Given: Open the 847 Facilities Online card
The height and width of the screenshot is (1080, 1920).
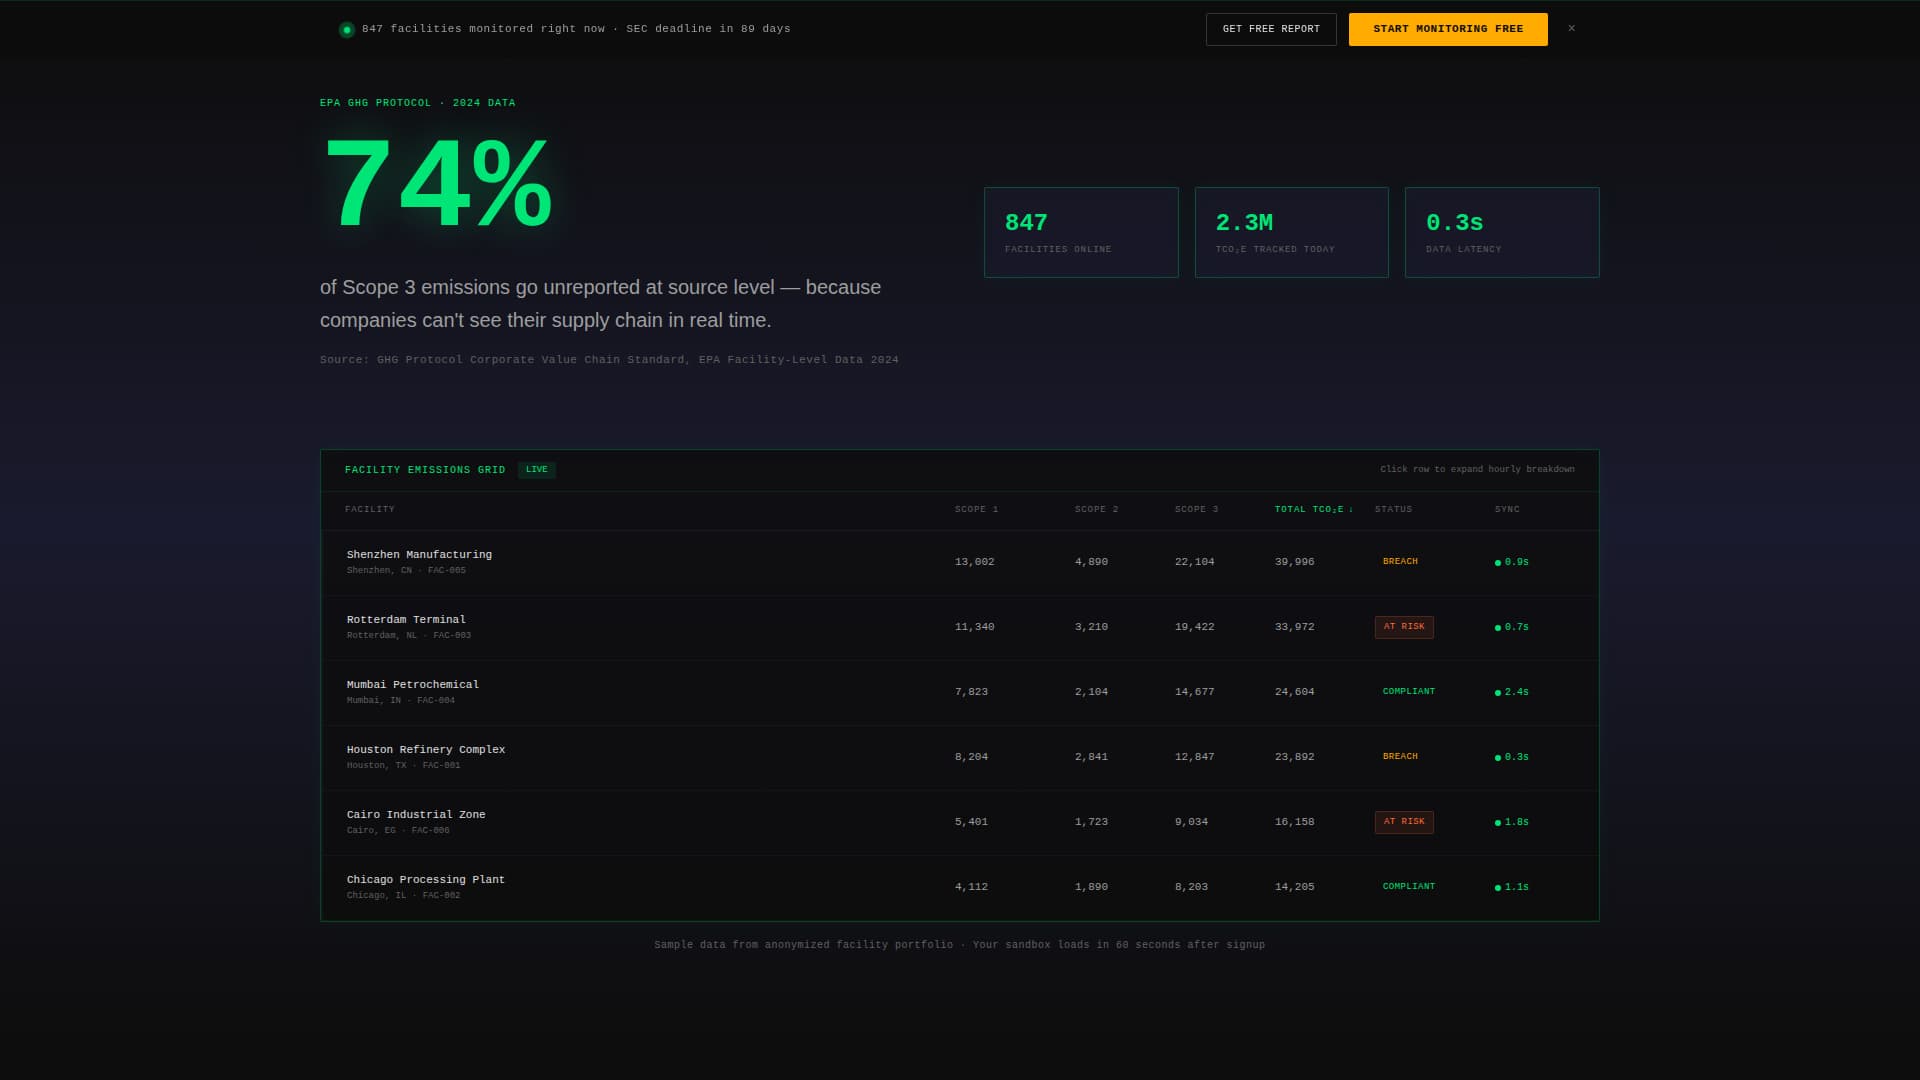Looking at the screenshot, I should click(1081, 232).
